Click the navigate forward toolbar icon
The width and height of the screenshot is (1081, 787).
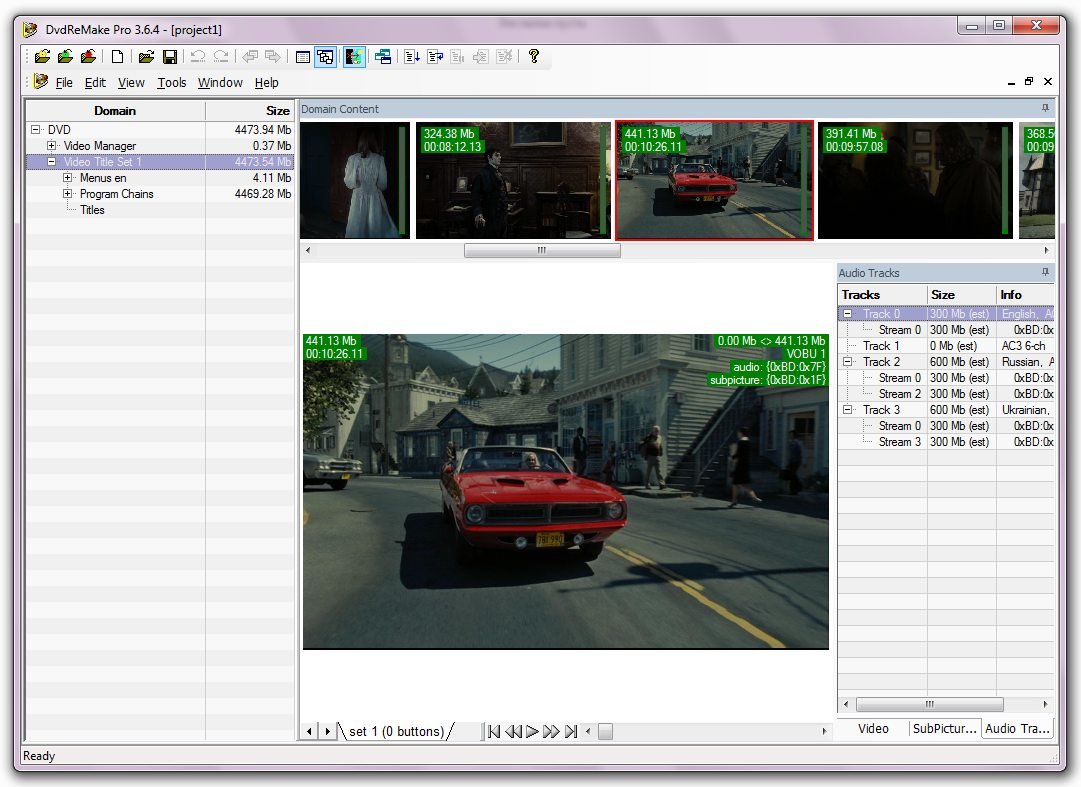point(273,57)
